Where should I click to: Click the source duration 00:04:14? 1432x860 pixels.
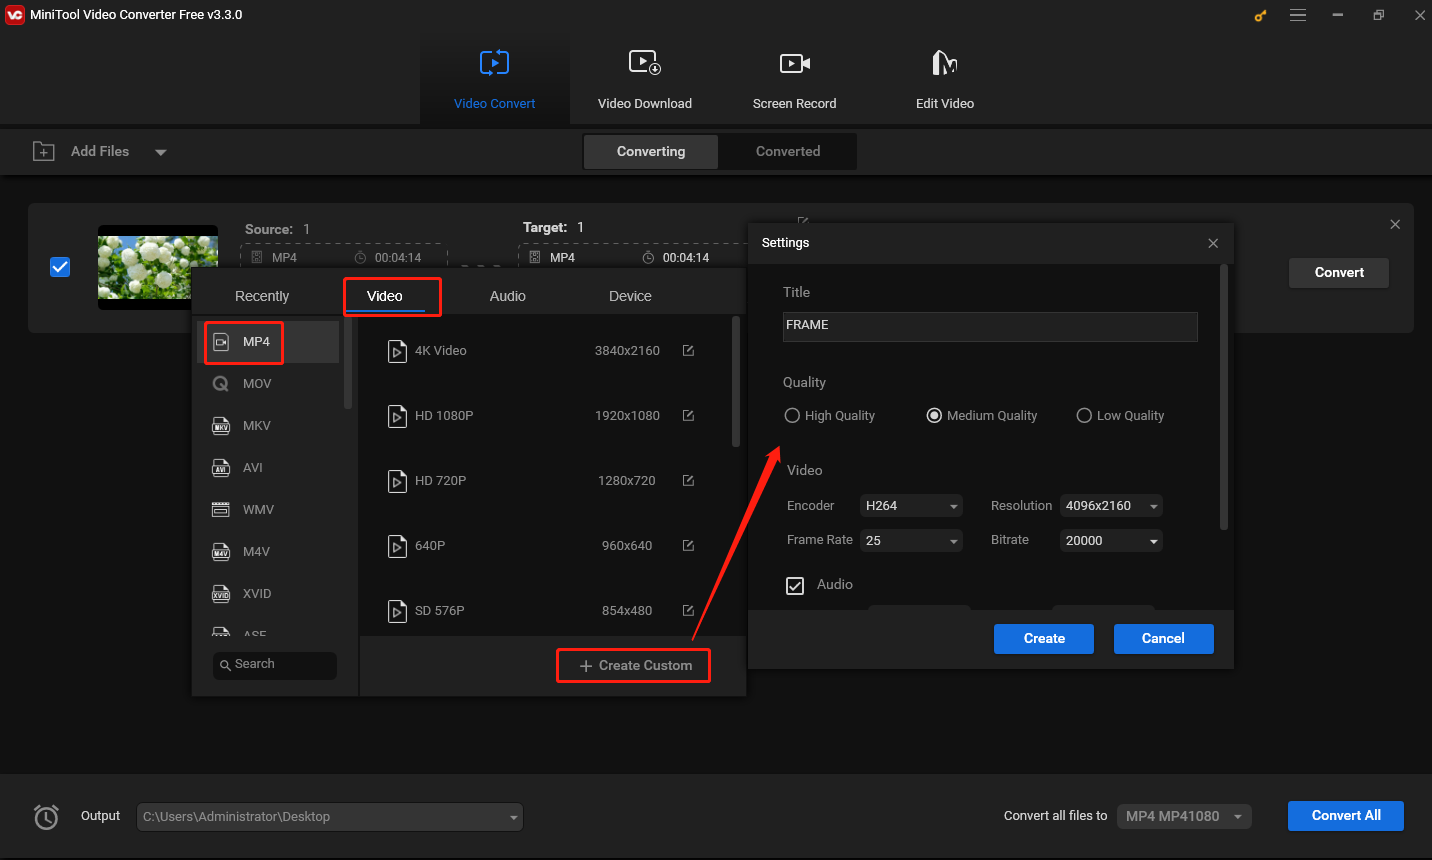point(398,258)
